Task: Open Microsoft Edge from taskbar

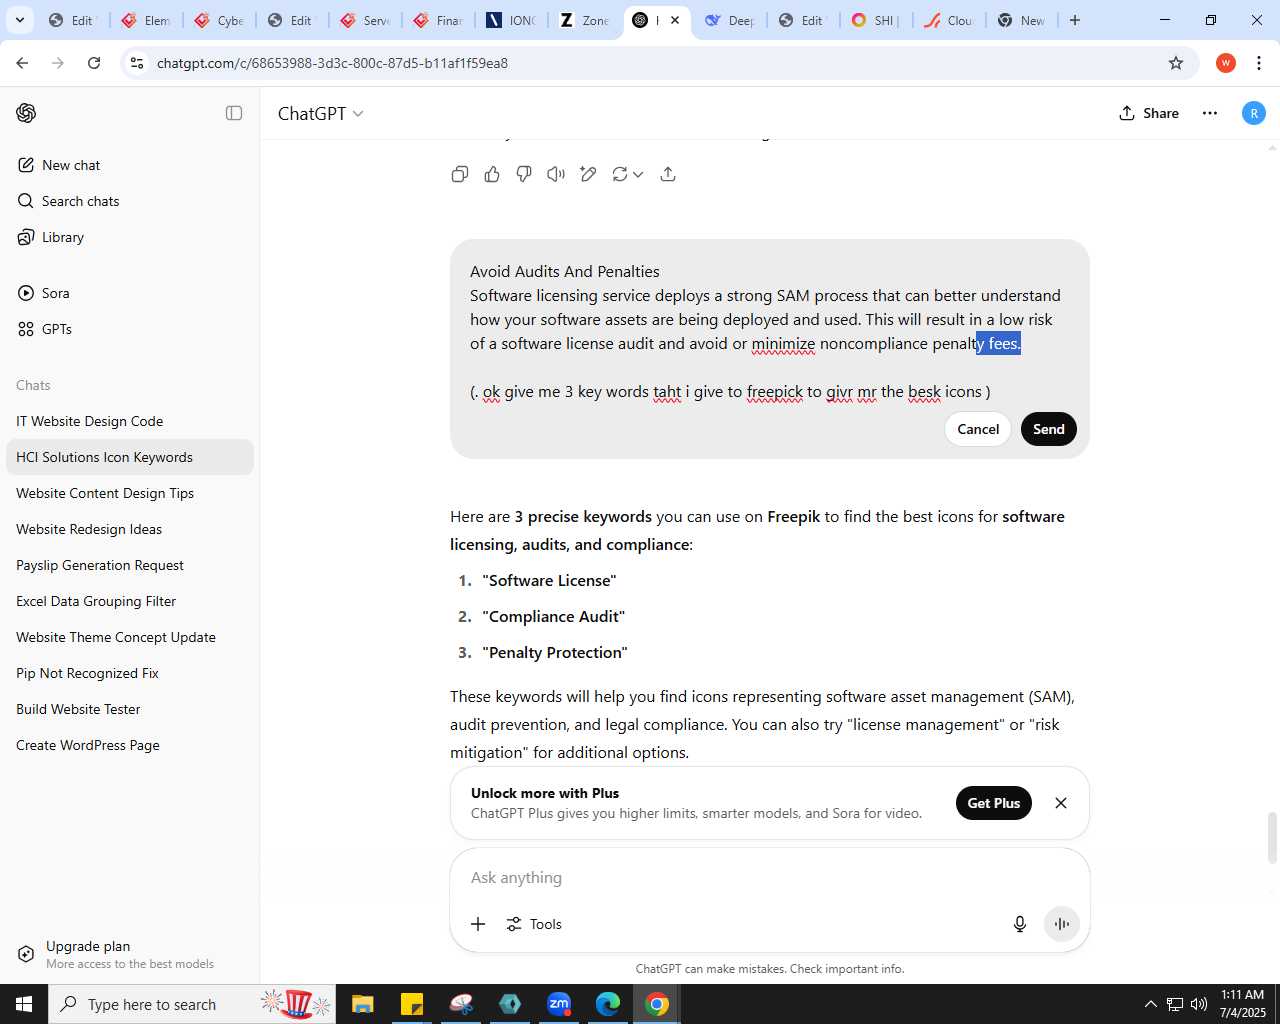Action: (608, 1004)
